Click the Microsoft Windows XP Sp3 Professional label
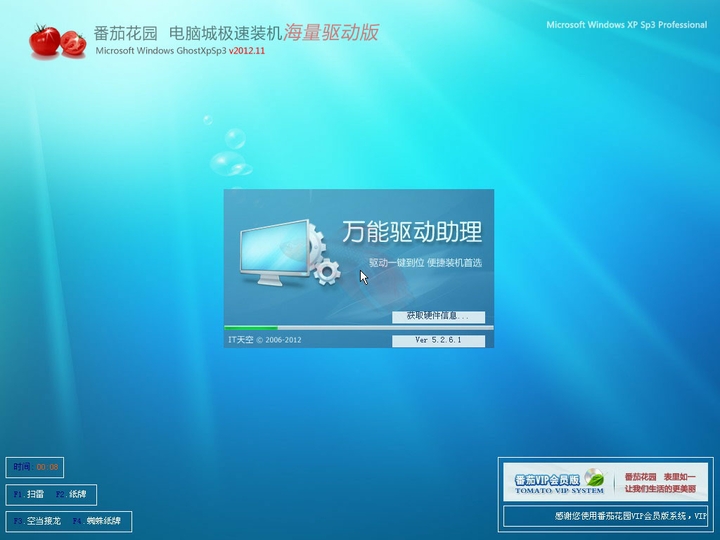The height and width of the screenshot is (540, 720). [x=627, y=25]
